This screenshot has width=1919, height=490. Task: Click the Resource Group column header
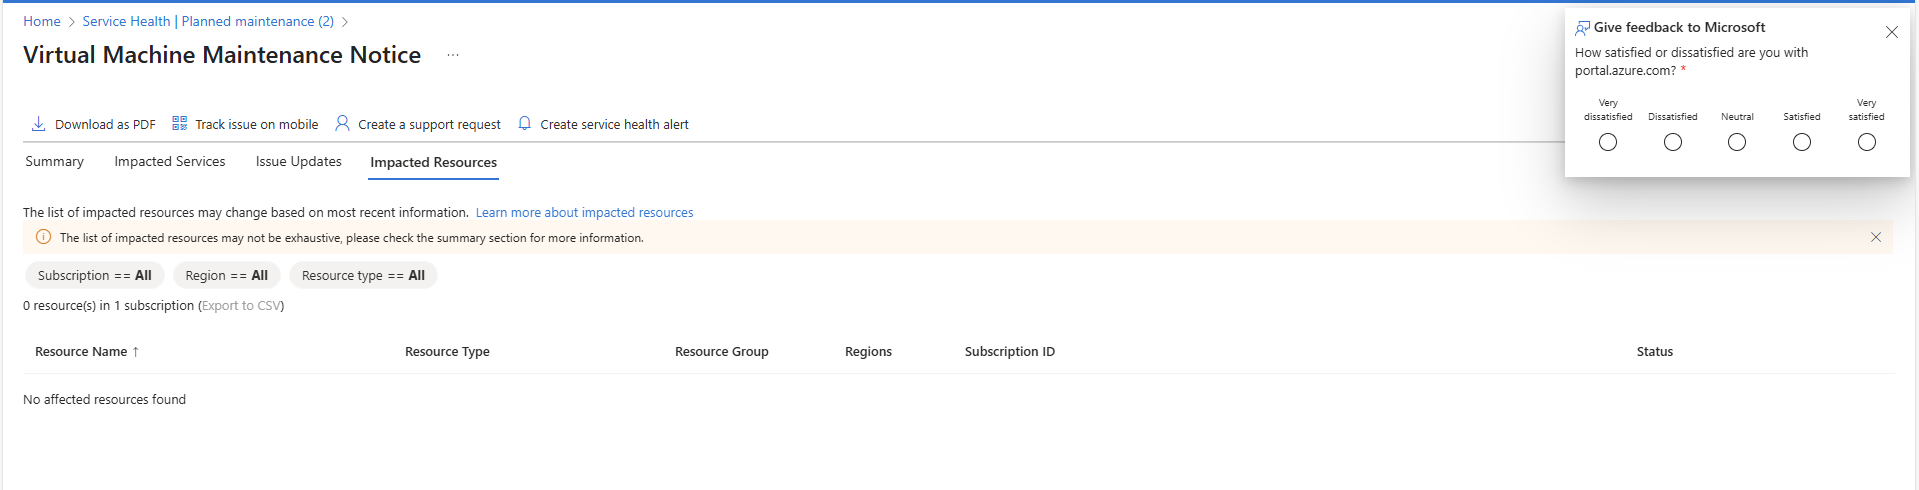[x=722, y=351]
